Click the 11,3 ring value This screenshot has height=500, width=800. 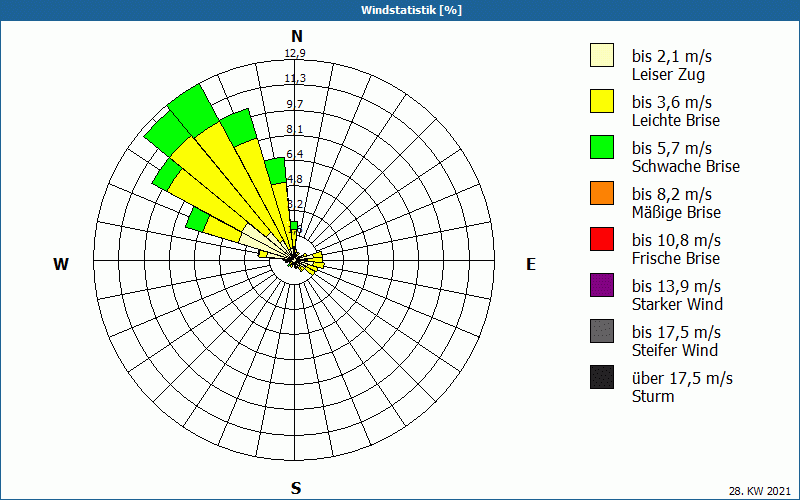point(295,78)
